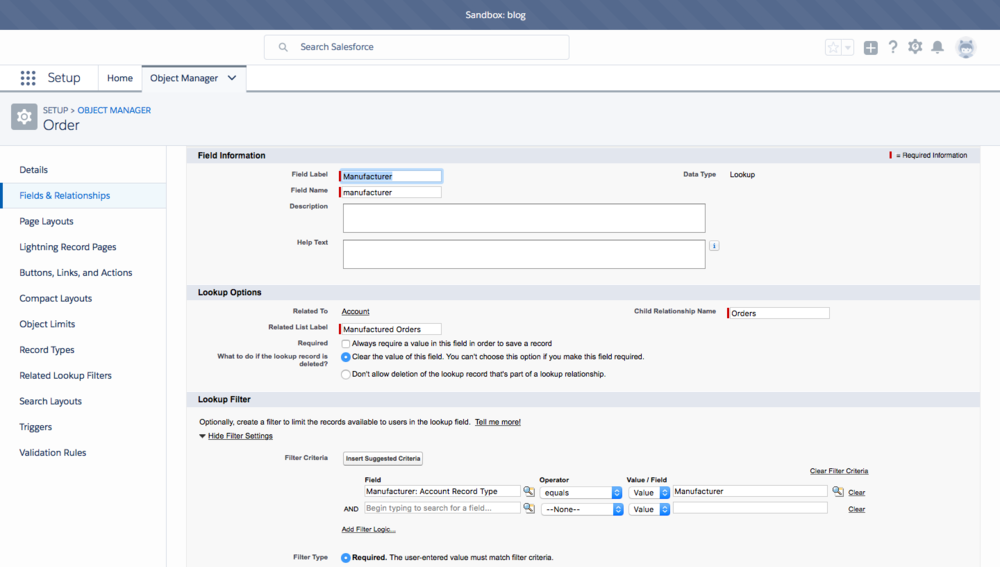Collapse the Hide Filter Settings section
The height and width of the screenshot is (567, 1000).
[x=240, y=436]
